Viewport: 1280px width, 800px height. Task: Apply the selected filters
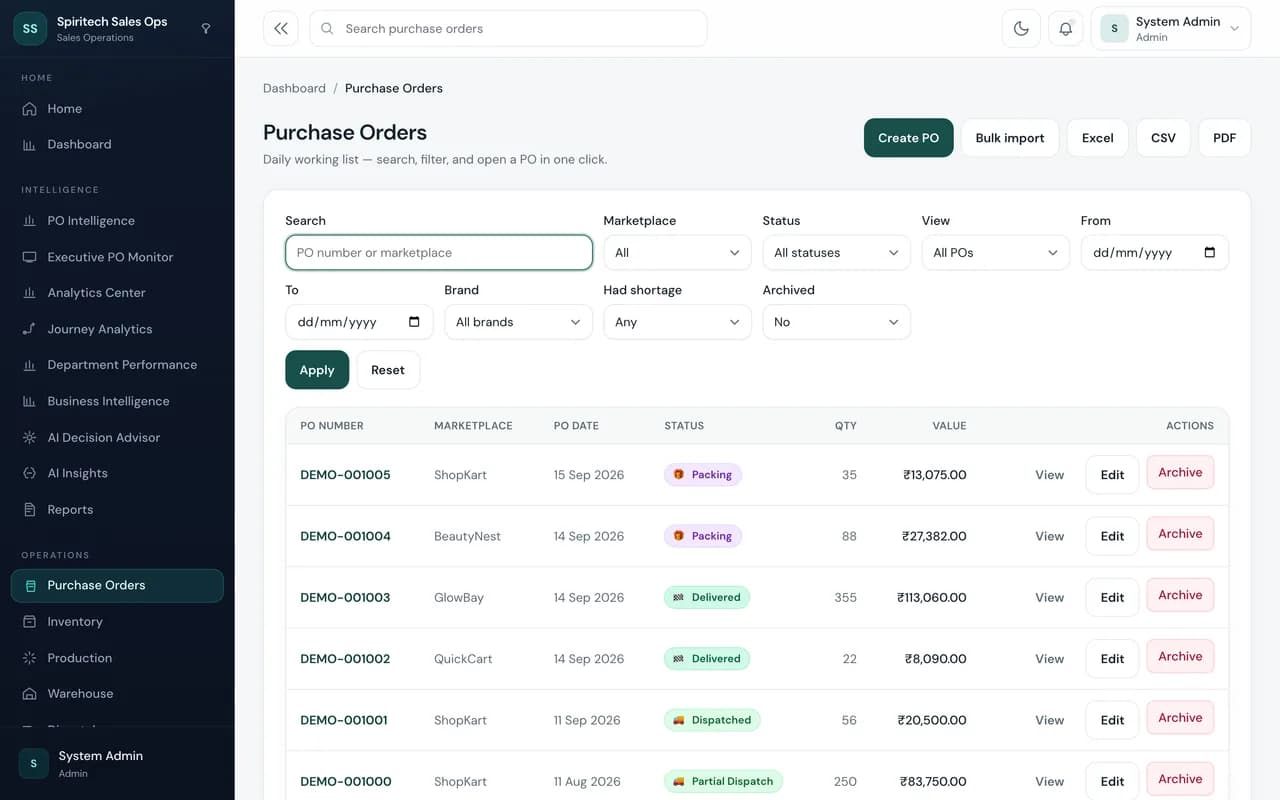317,370
